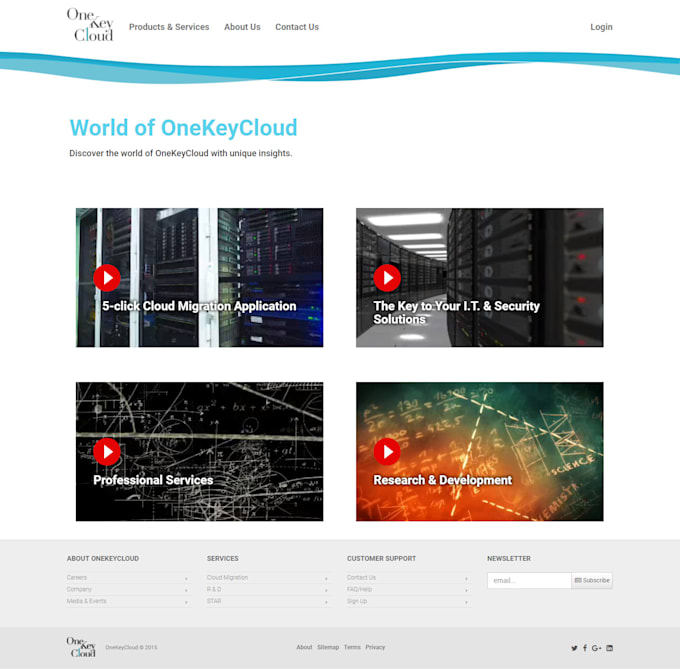This screenshot has height=669, width=680.
Task: Play the Professional Services video
Action: [x=107, y=452]
